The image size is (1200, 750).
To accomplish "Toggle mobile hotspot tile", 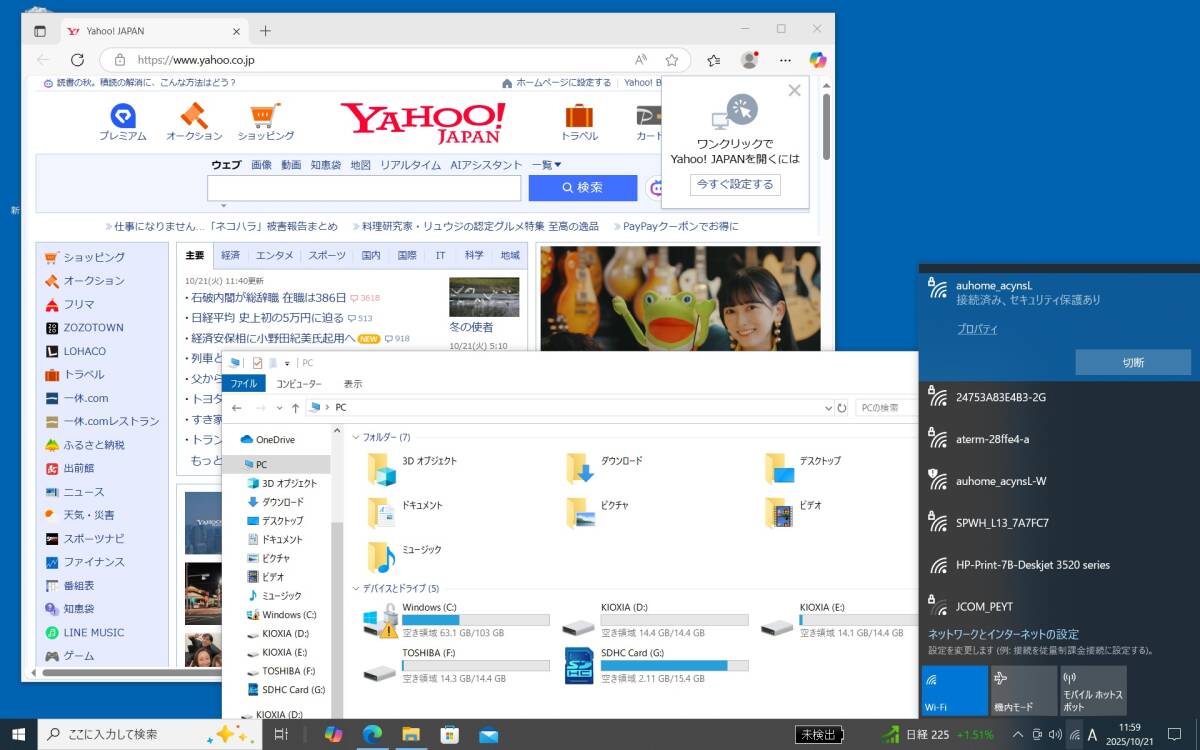I will [x=1093, y=691].
